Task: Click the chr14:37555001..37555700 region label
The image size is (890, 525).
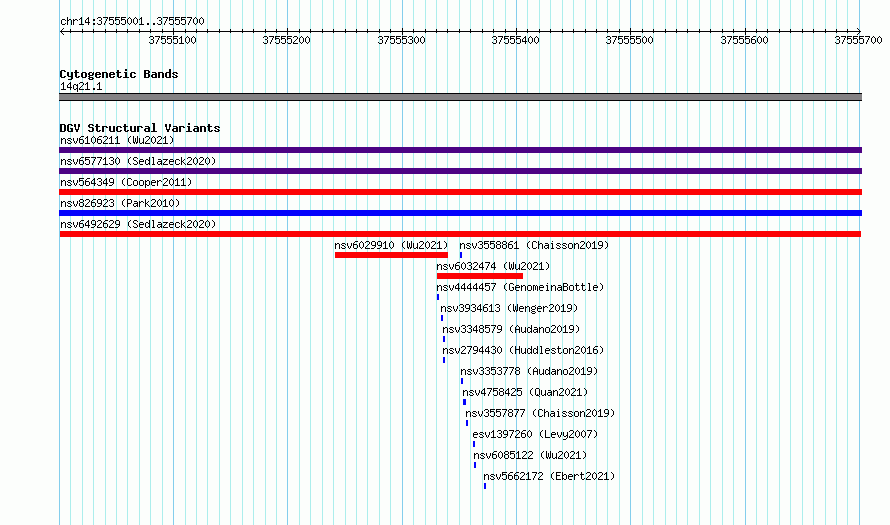Action: click(132, 21)
